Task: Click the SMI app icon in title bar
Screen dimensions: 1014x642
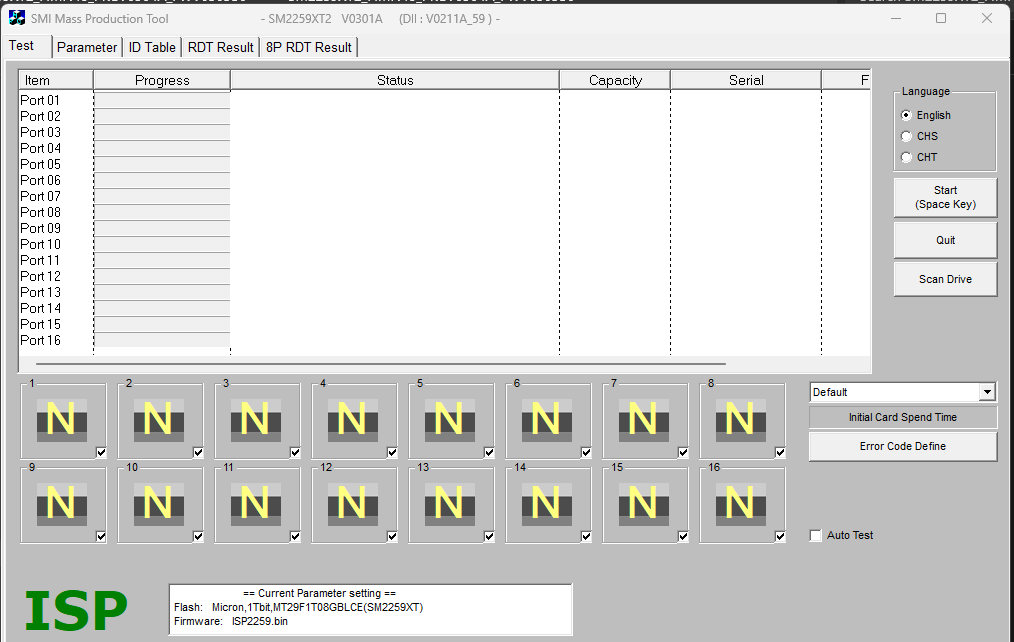Action: 17,18
